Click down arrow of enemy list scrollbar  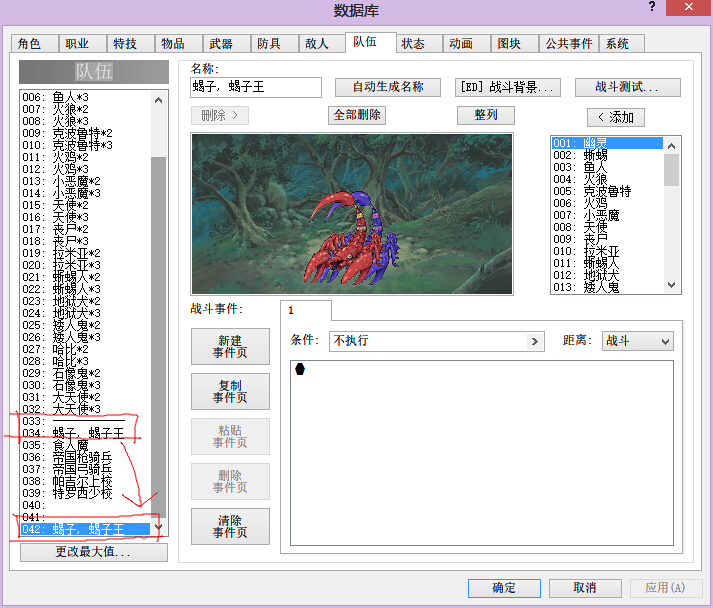pyautogui.click(x=672, y=285)
